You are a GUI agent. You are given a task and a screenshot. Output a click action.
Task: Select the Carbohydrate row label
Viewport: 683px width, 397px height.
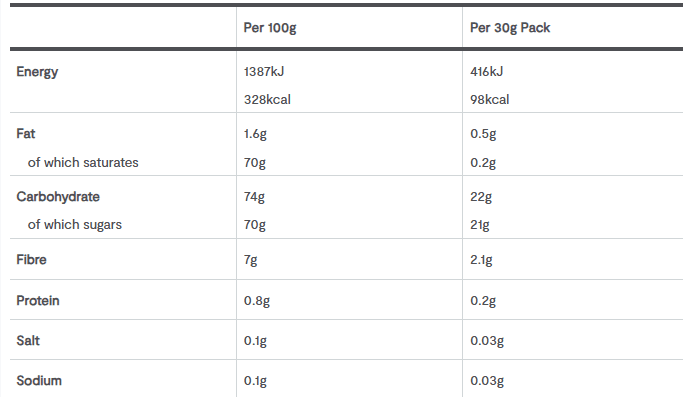pos(58,197)
